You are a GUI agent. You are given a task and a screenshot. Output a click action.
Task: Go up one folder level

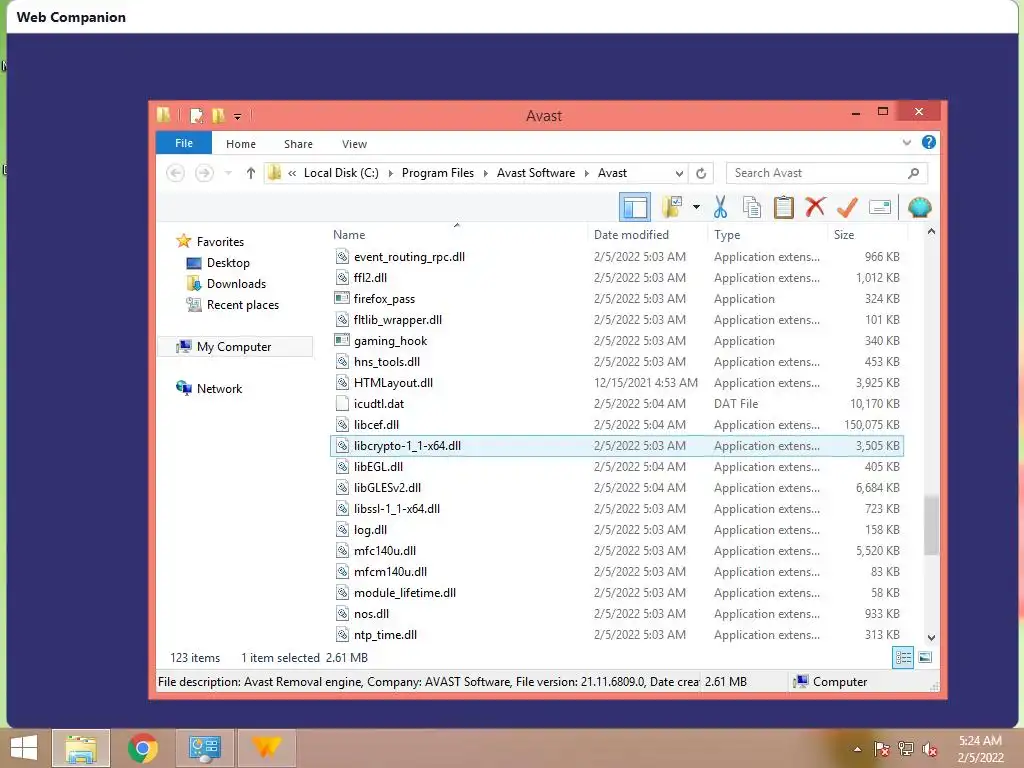point(251,173)
